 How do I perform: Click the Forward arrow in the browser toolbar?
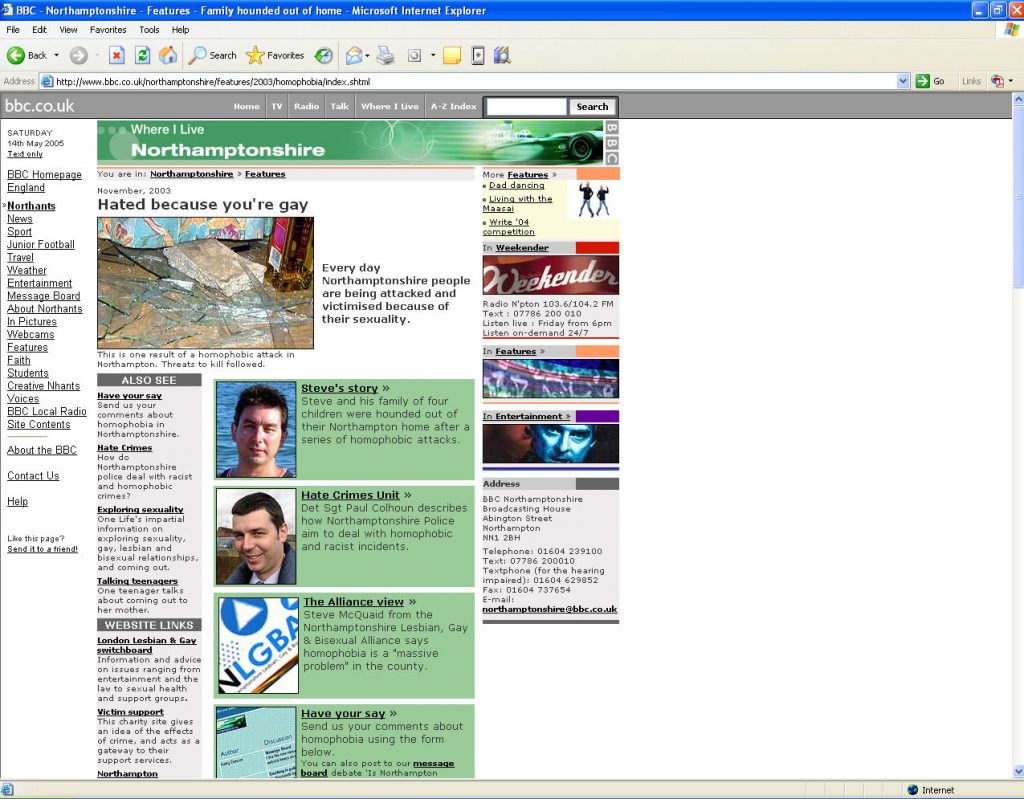click(x=78, y=56)
